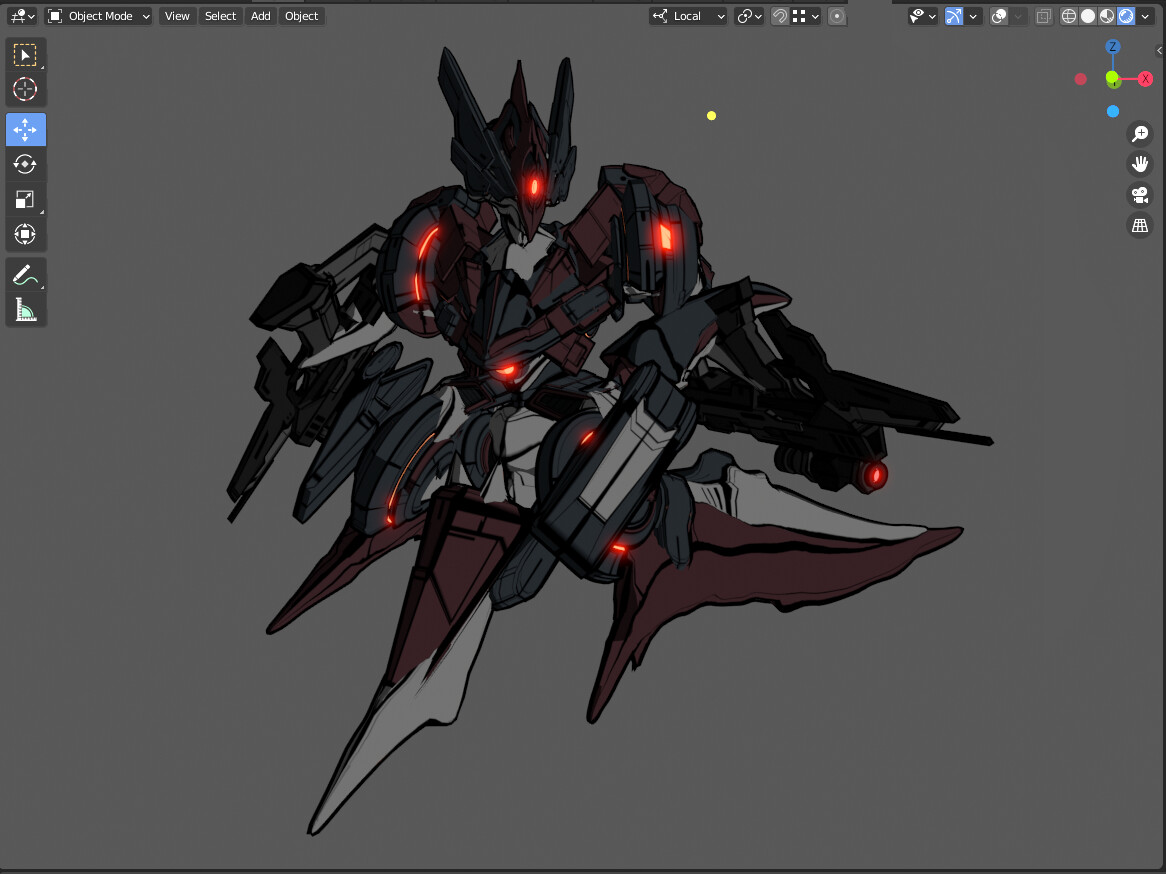Activate the 3D Cursor tool

pyautogui.click(x=25, y=89)
